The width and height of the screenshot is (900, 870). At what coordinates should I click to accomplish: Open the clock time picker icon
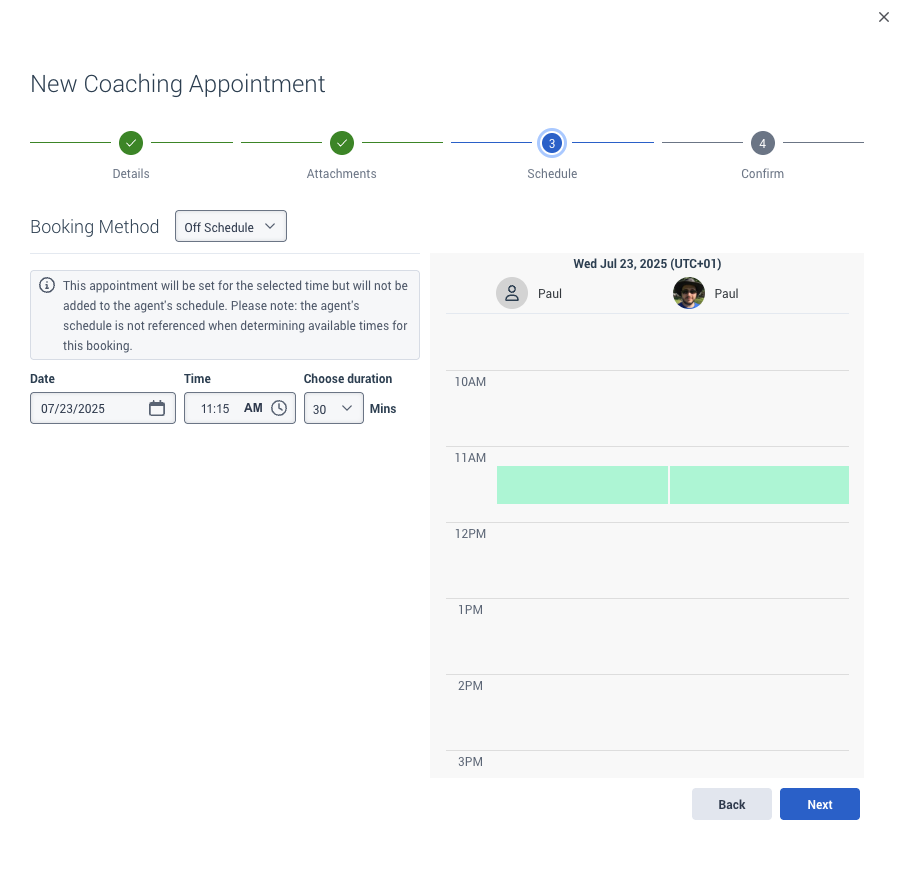[x=279, y=408]
